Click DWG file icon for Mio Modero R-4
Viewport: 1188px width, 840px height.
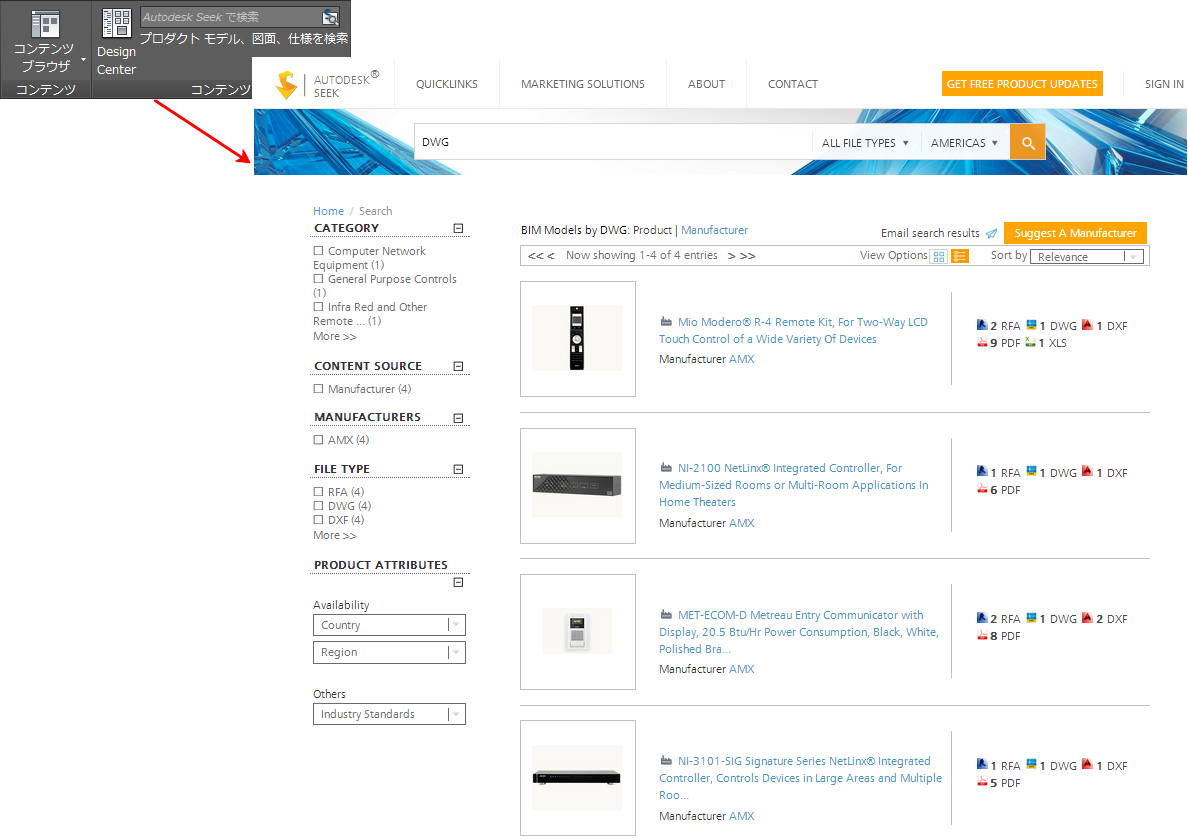(x=1031, y=325)
